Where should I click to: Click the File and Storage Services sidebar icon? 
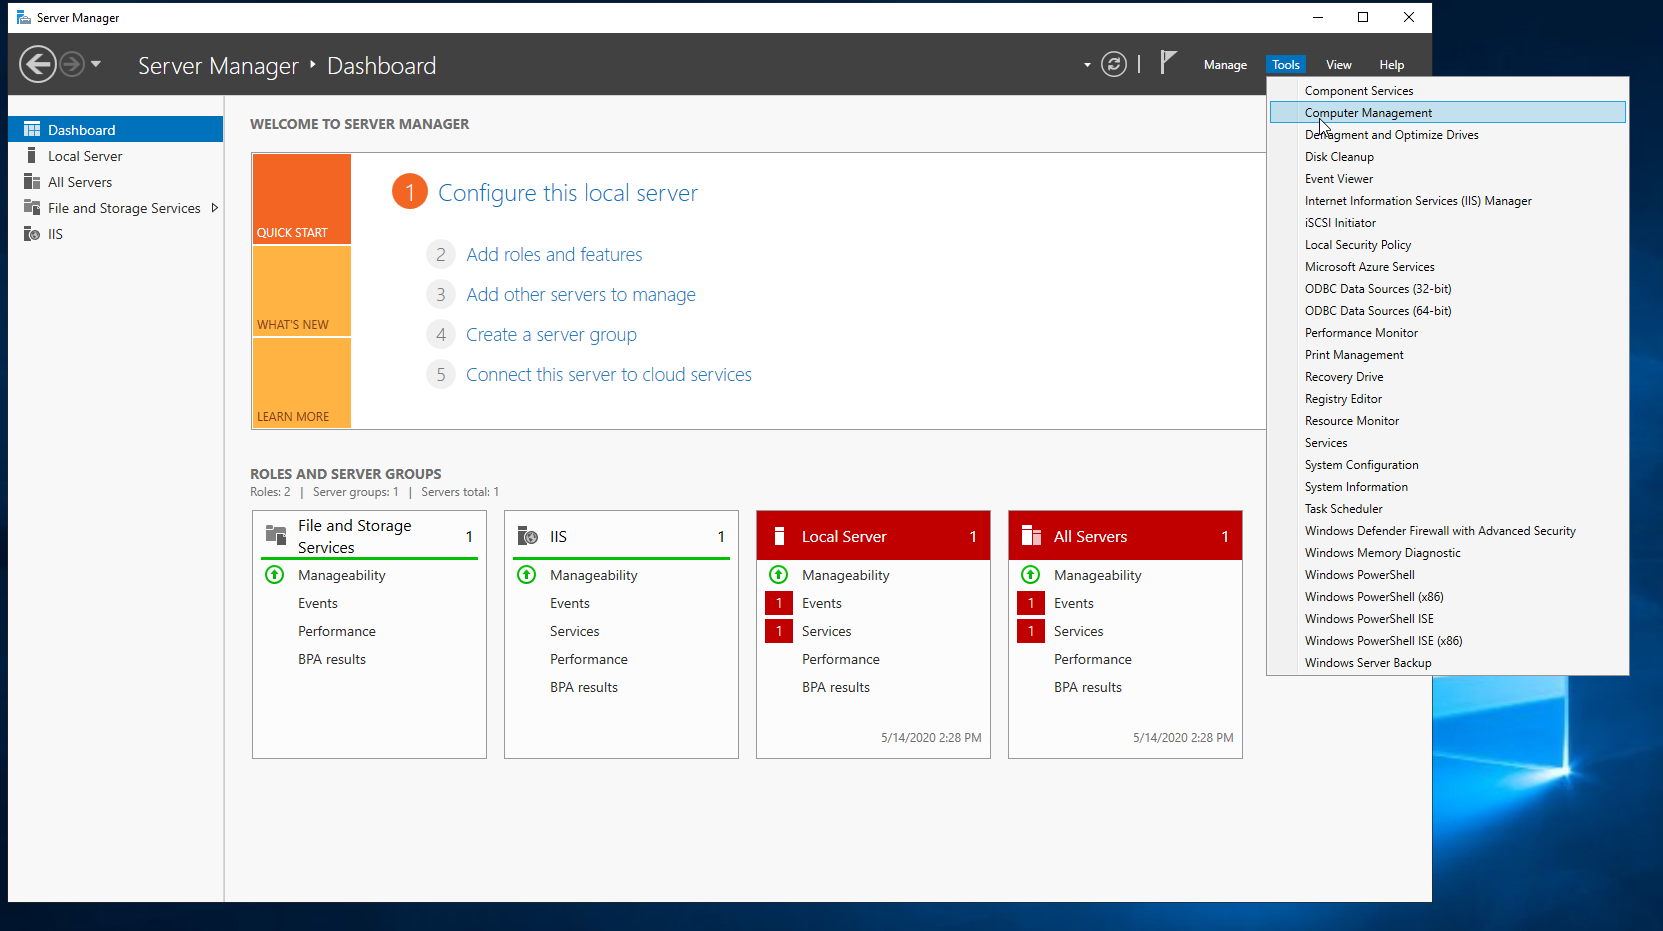pos(32,208)
